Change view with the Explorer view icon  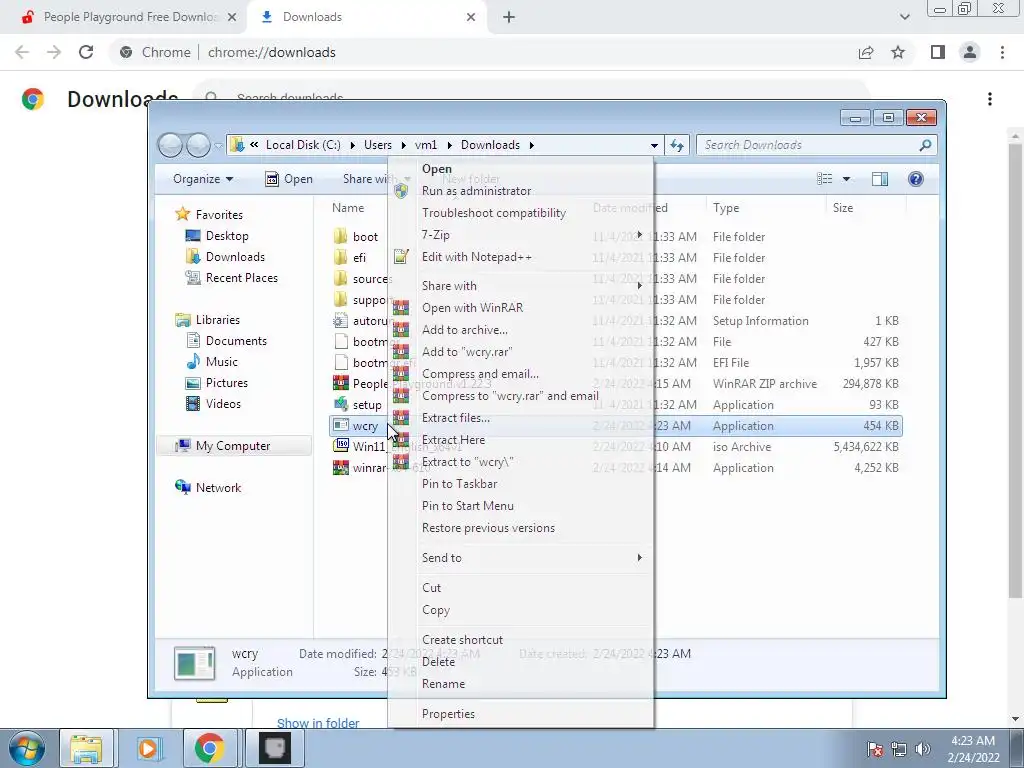[825, 179]
